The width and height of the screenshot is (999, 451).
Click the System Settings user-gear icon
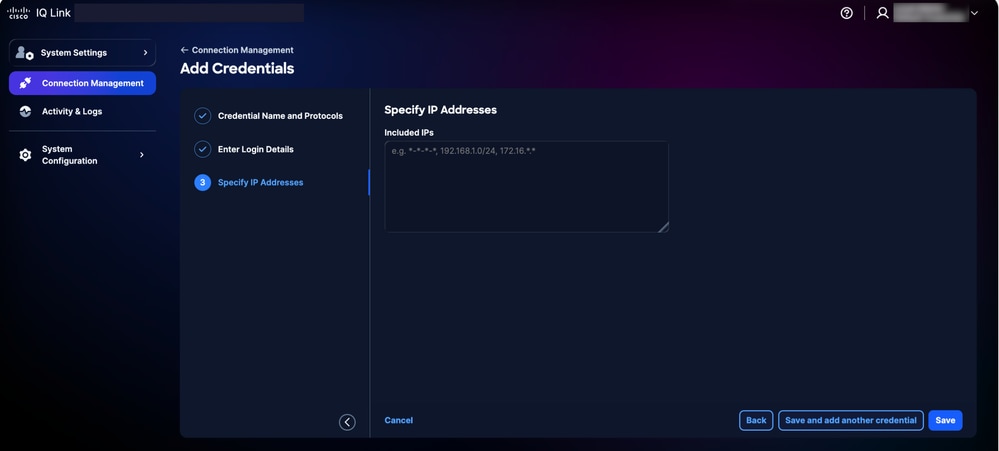click(25, 53)
